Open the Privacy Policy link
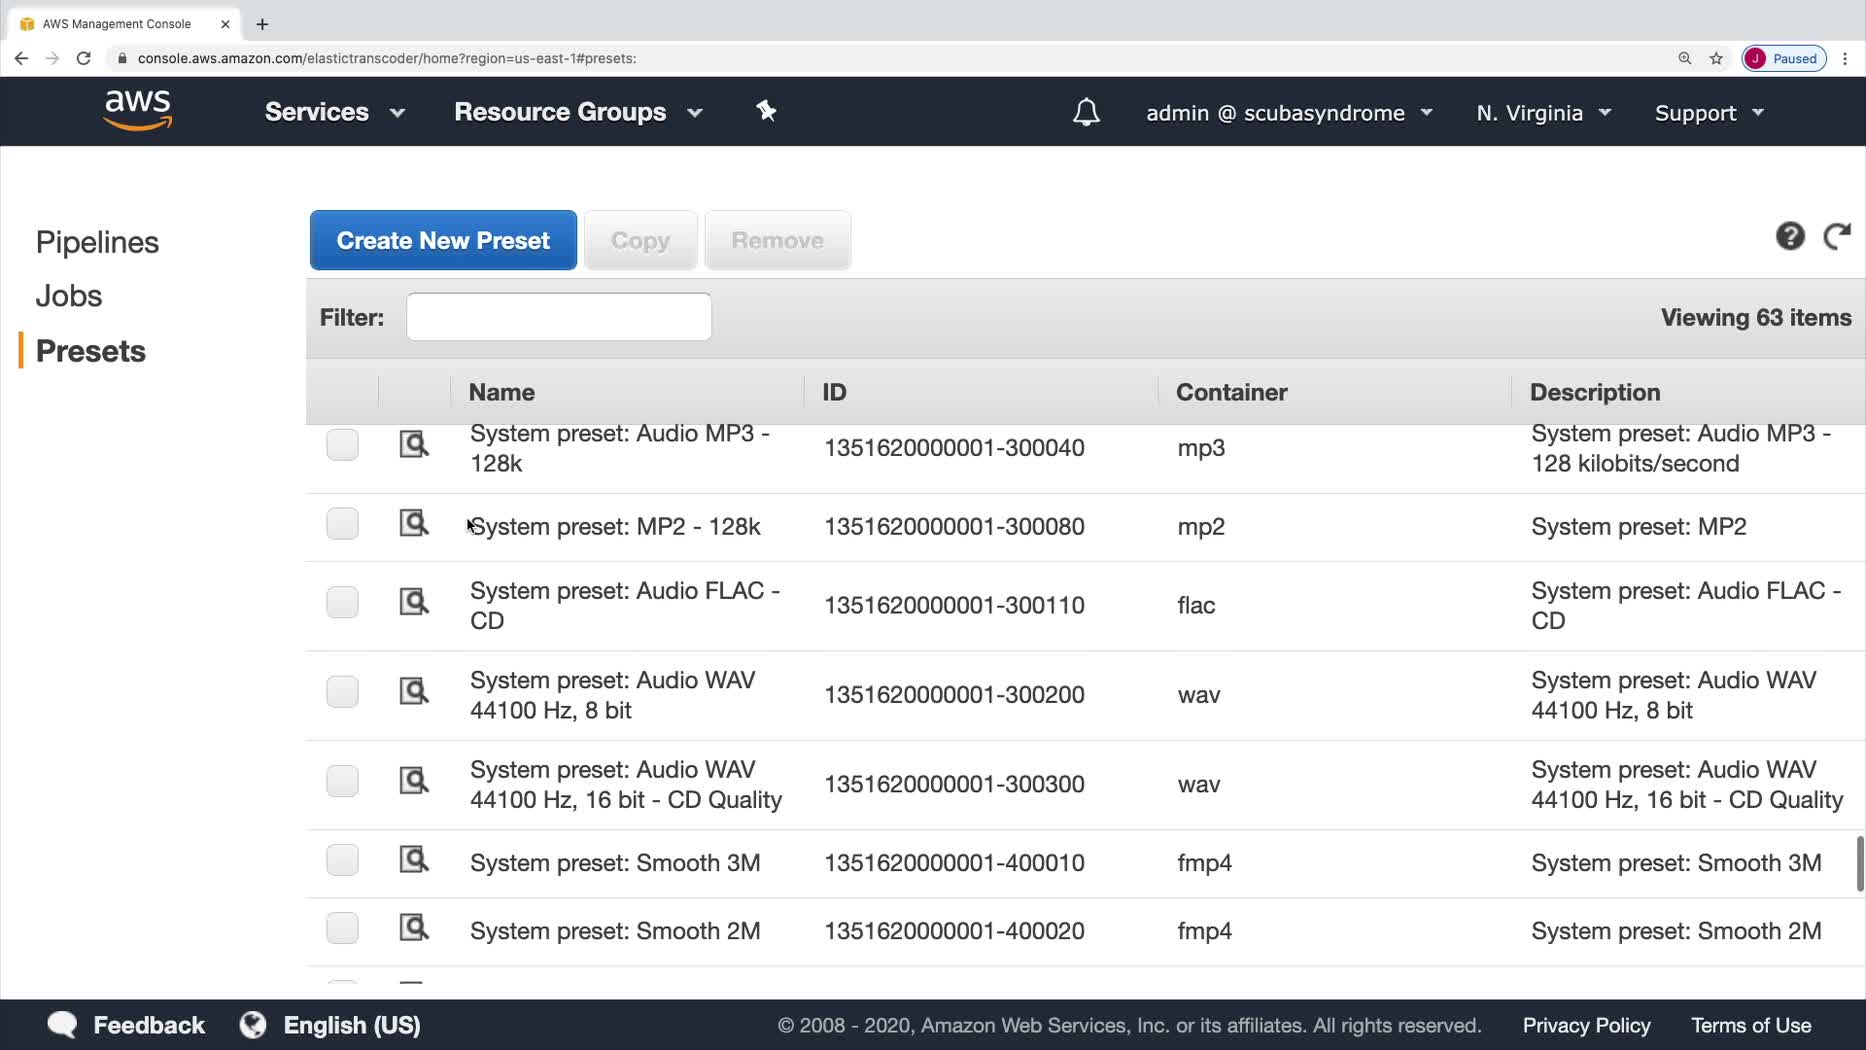 click(x=1586, y=1025)
